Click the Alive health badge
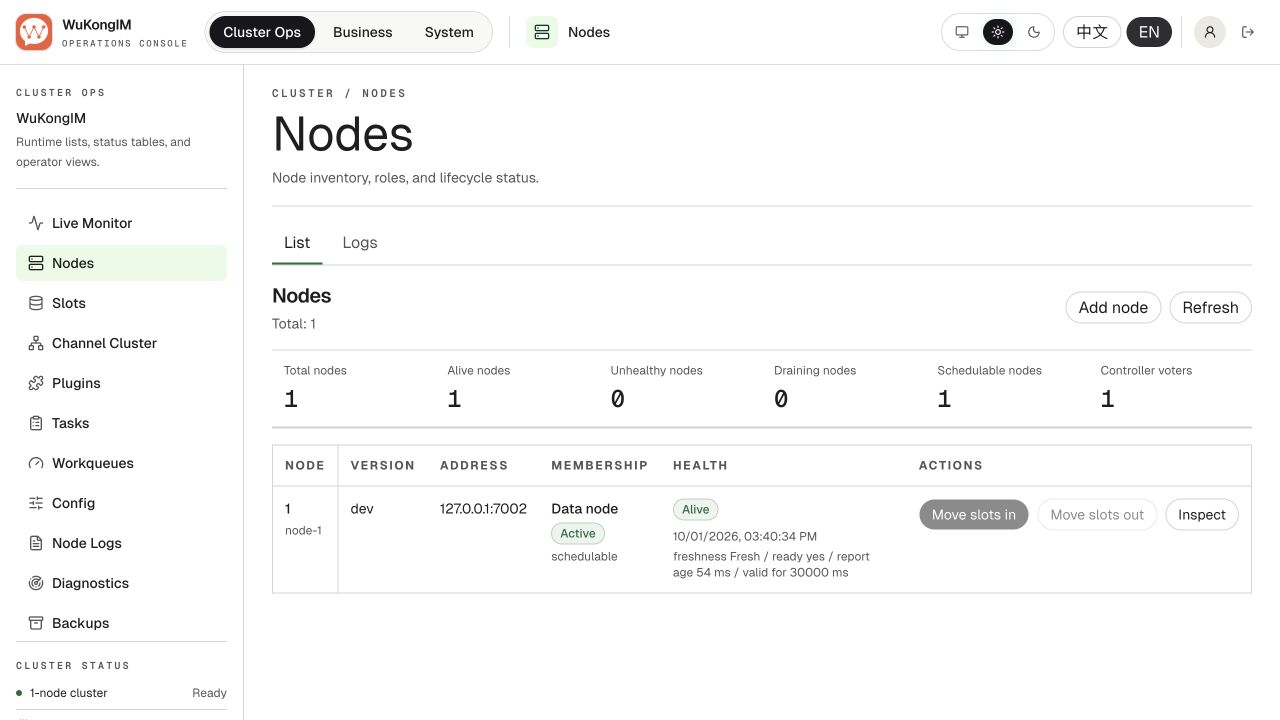This screenshot has width=1280, height=720. 696,510
